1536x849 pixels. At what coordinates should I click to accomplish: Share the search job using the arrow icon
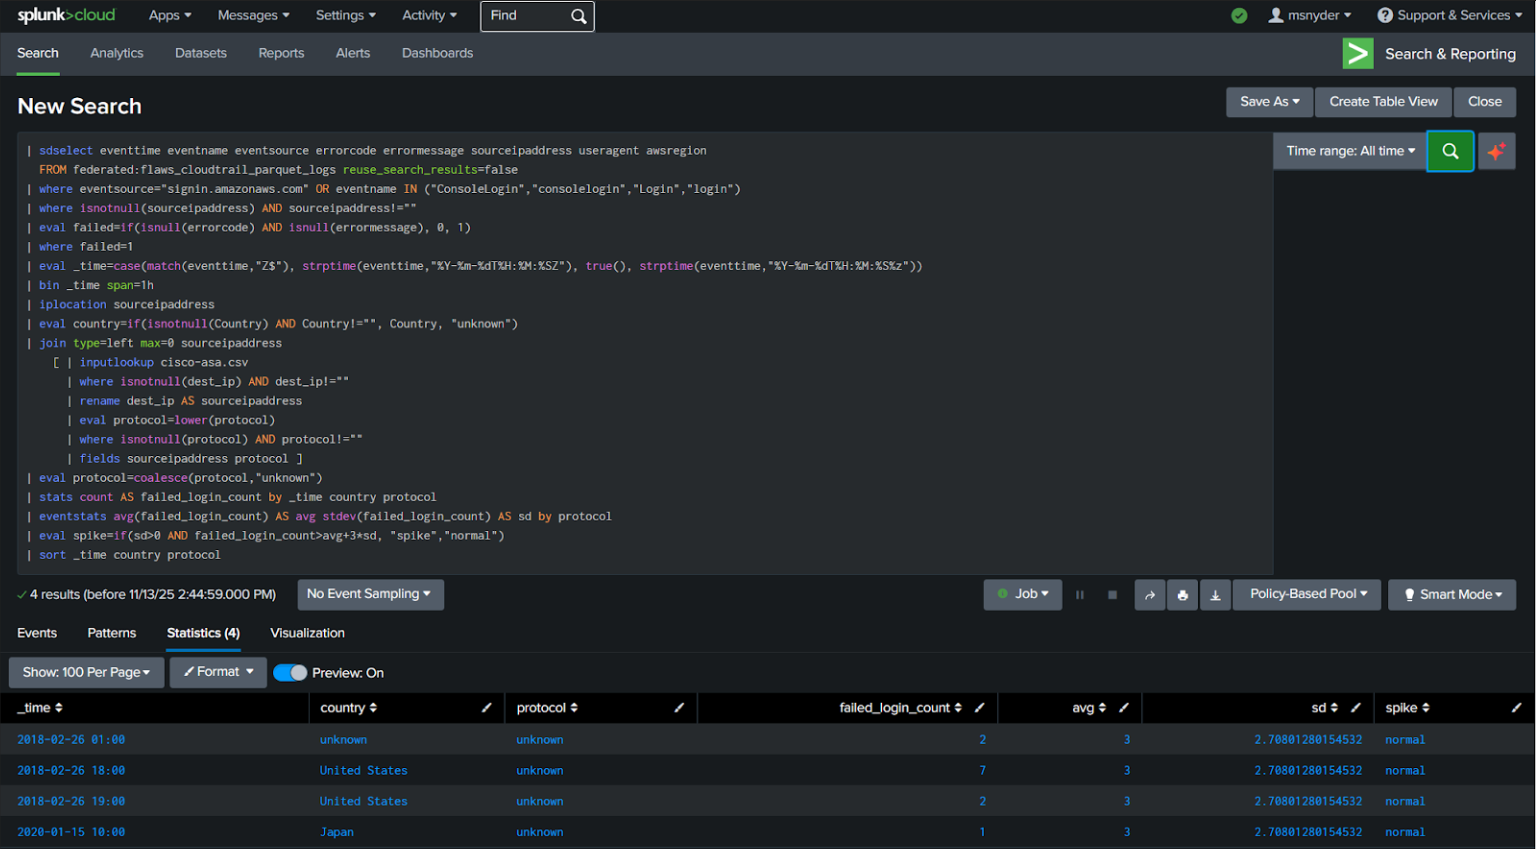tap(1149, 595)
